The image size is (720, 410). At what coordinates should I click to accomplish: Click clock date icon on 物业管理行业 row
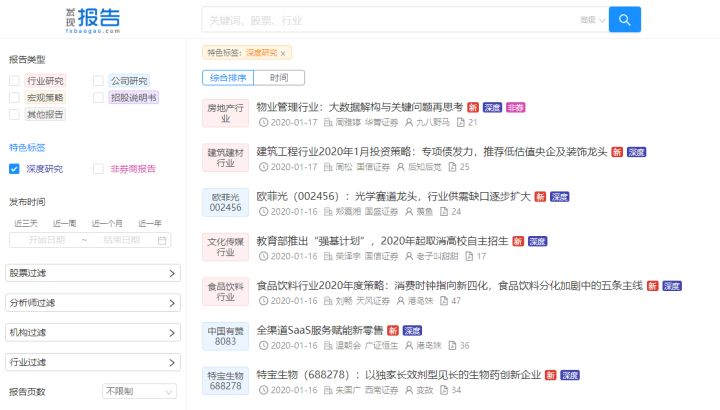tap(263, 123)
